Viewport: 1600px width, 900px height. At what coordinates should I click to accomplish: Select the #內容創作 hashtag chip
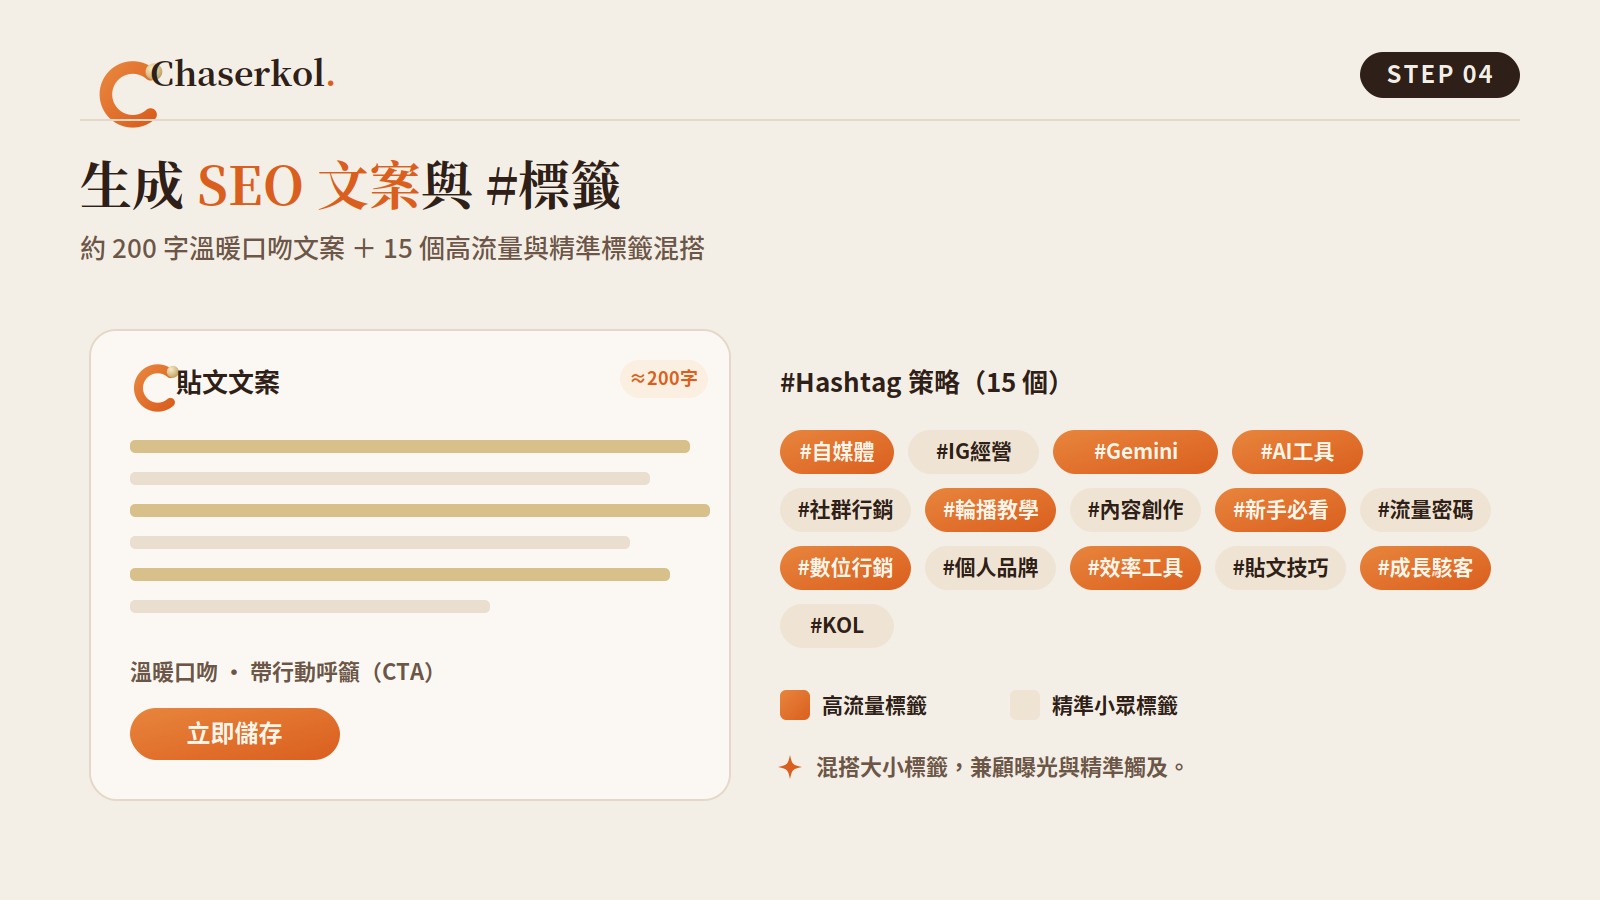click(x=1135, y=510)
